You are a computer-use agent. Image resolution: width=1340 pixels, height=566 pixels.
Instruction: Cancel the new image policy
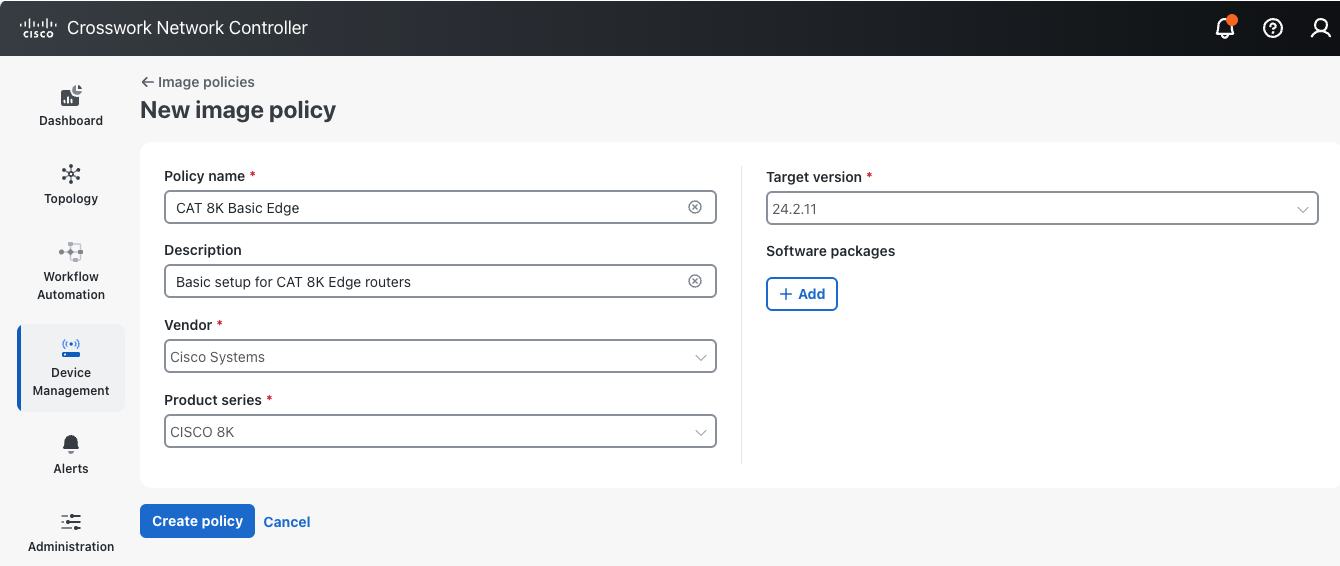point(287,522)
